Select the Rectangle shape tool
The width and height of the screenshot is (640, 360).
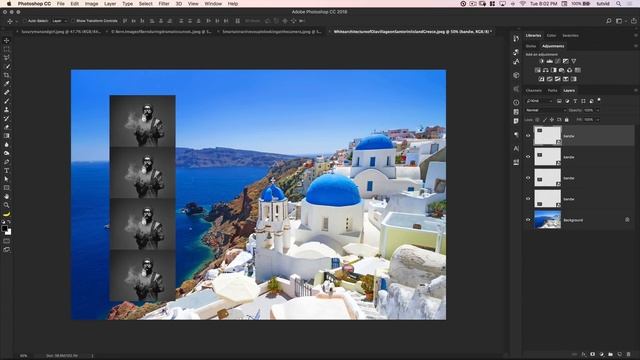(x=7, y=188)
